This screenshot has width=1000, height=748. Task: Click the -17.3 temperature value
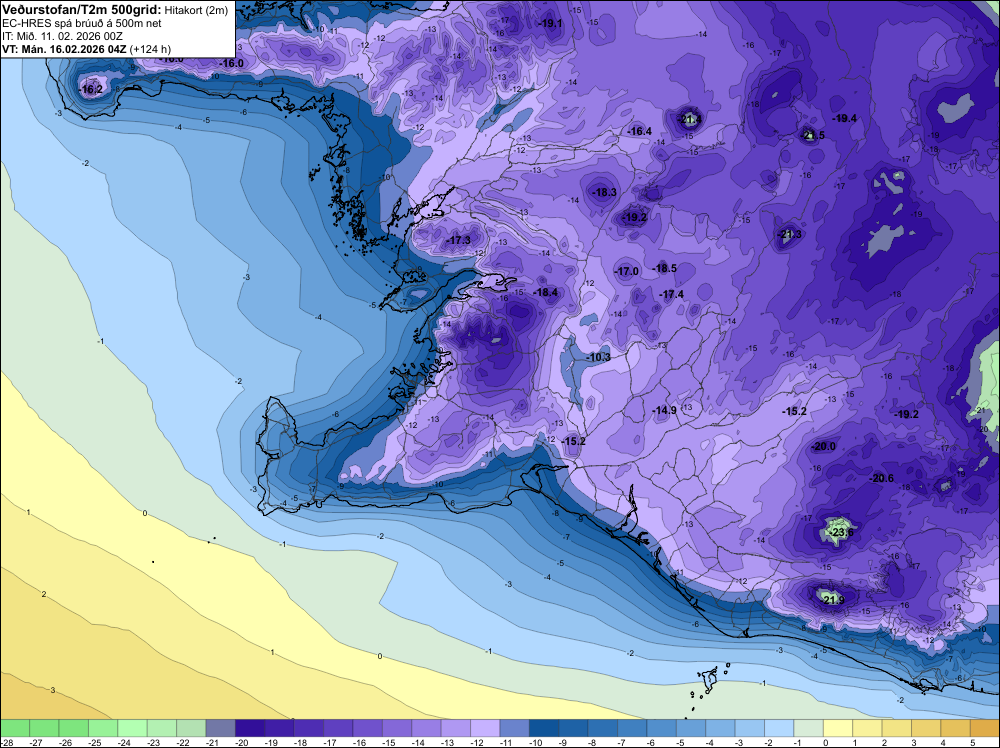tap(459, 240)
